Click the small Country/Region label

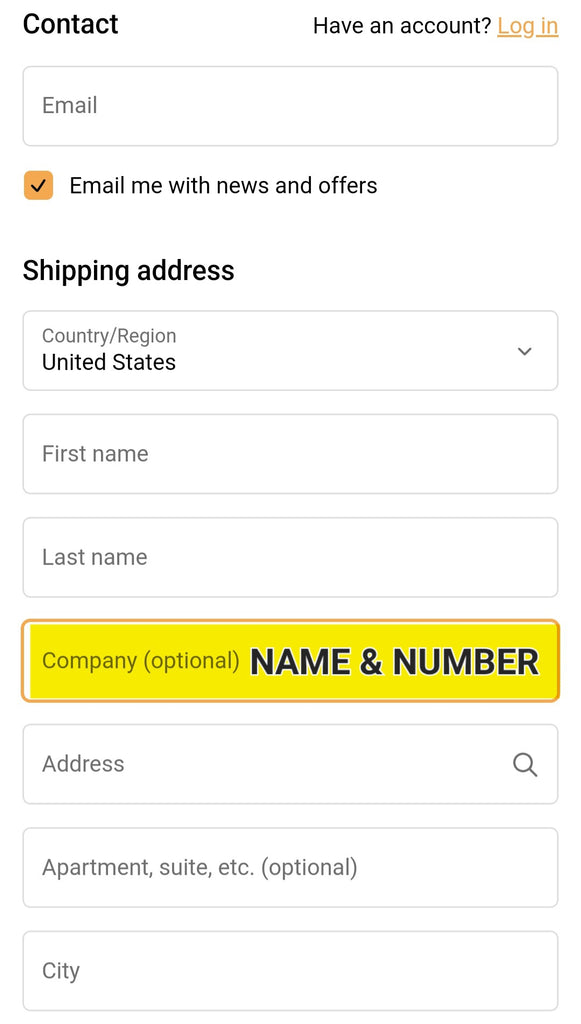pyautogui.click(x=109, y=336)
